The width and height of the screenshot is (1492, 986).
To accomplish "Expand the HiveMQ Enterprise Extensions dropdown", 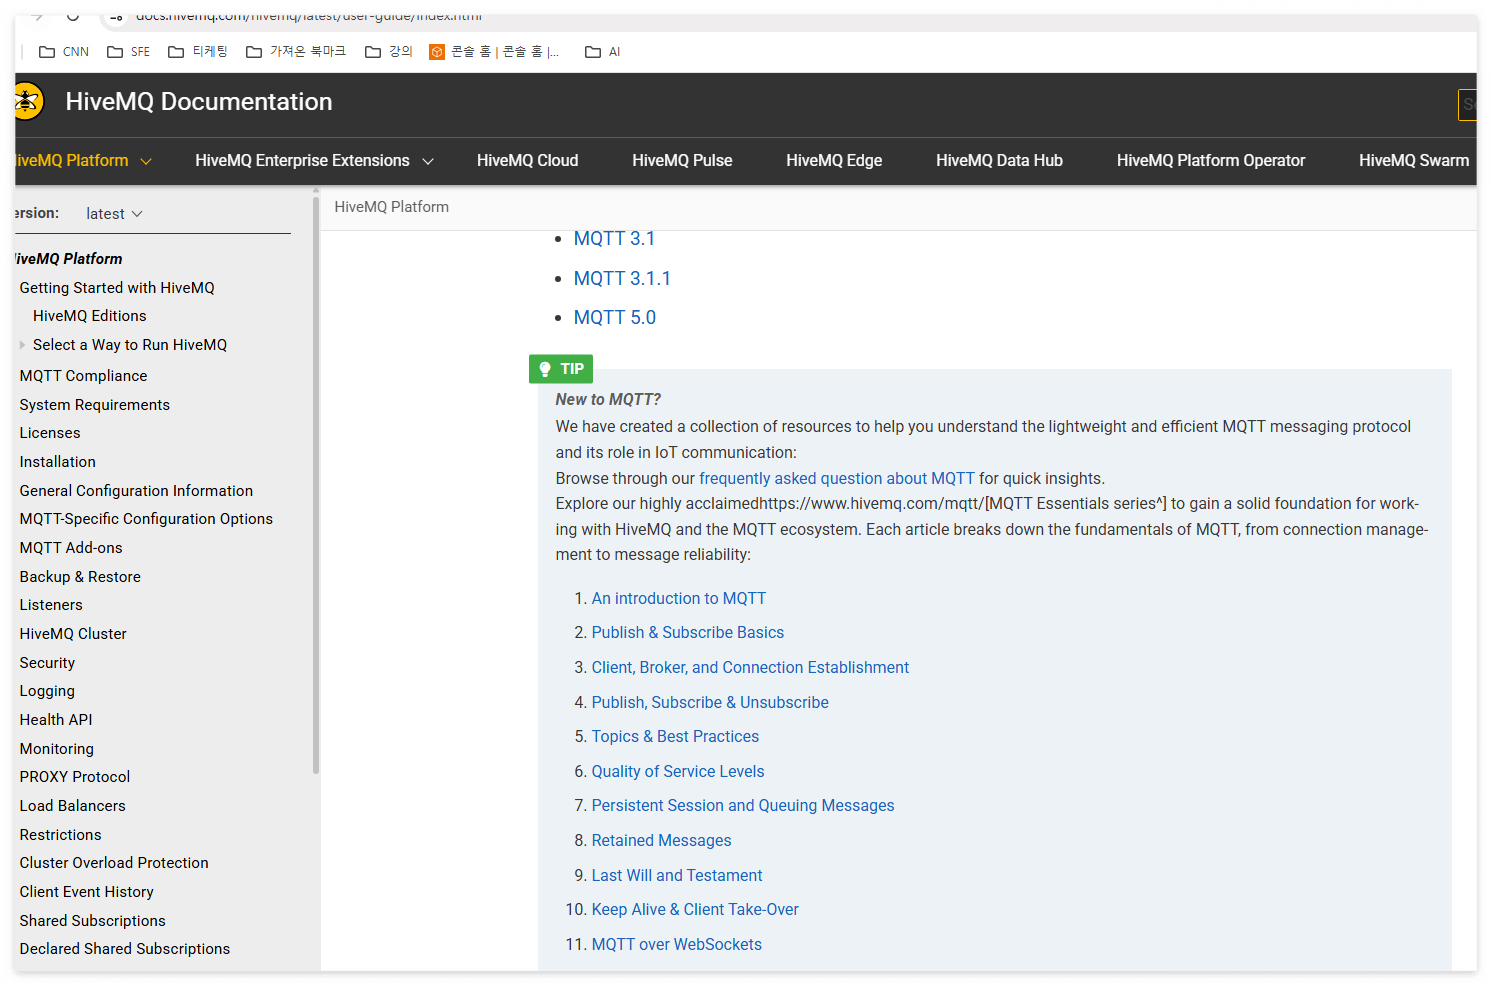I will tap(428, 161).
